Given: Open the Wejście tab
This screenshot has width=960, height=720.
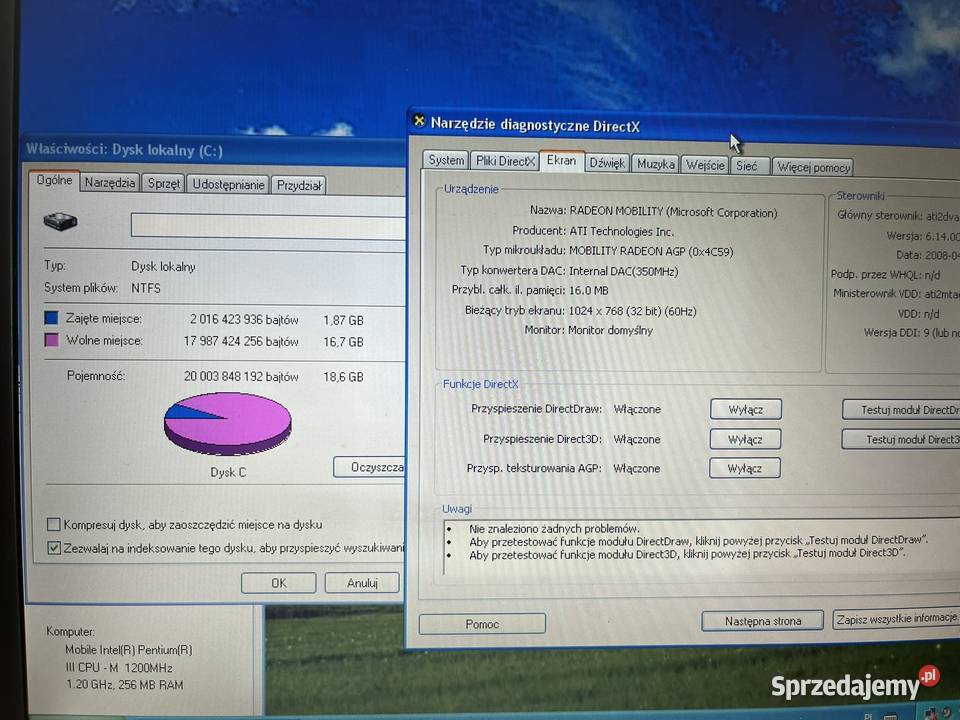Looking at the screenshot, I should pyautogui.click(x=705, y=165).
